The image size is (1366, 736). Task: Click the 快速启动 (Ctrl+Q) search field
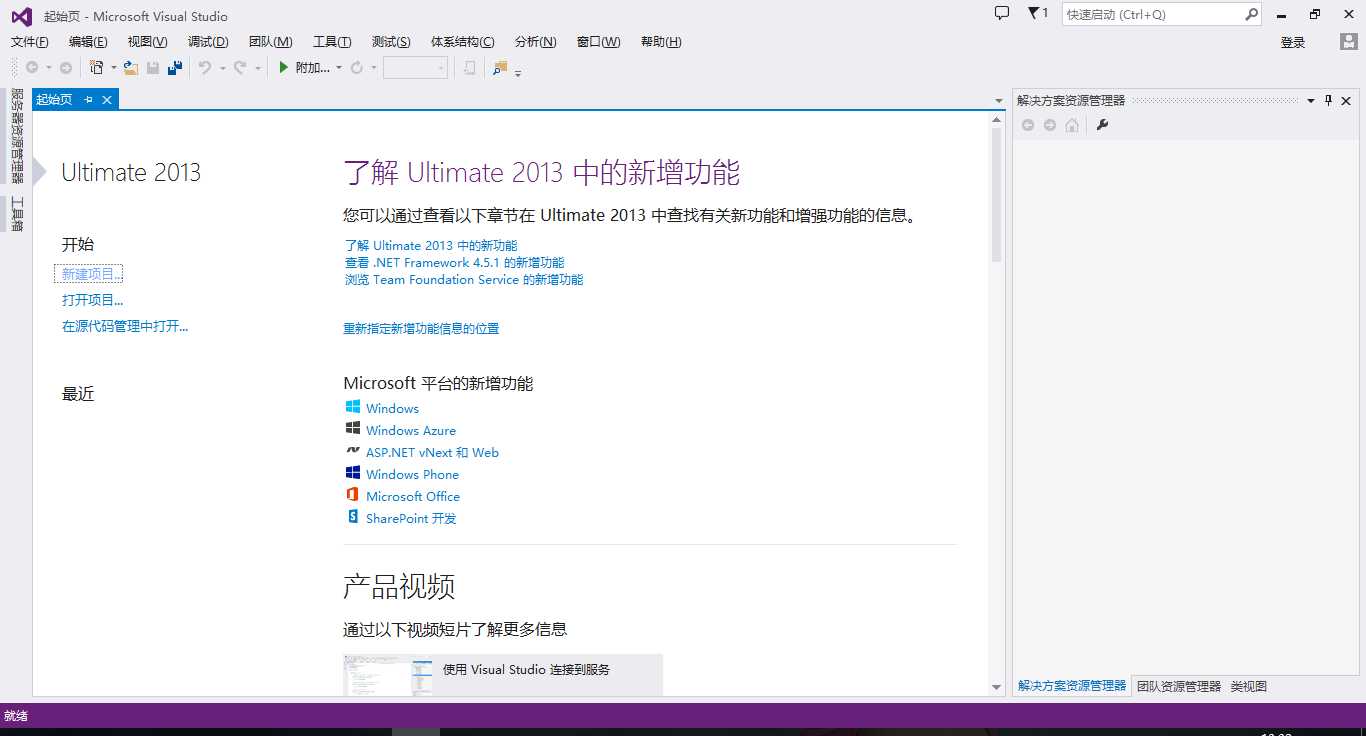tap(1152, 14)
